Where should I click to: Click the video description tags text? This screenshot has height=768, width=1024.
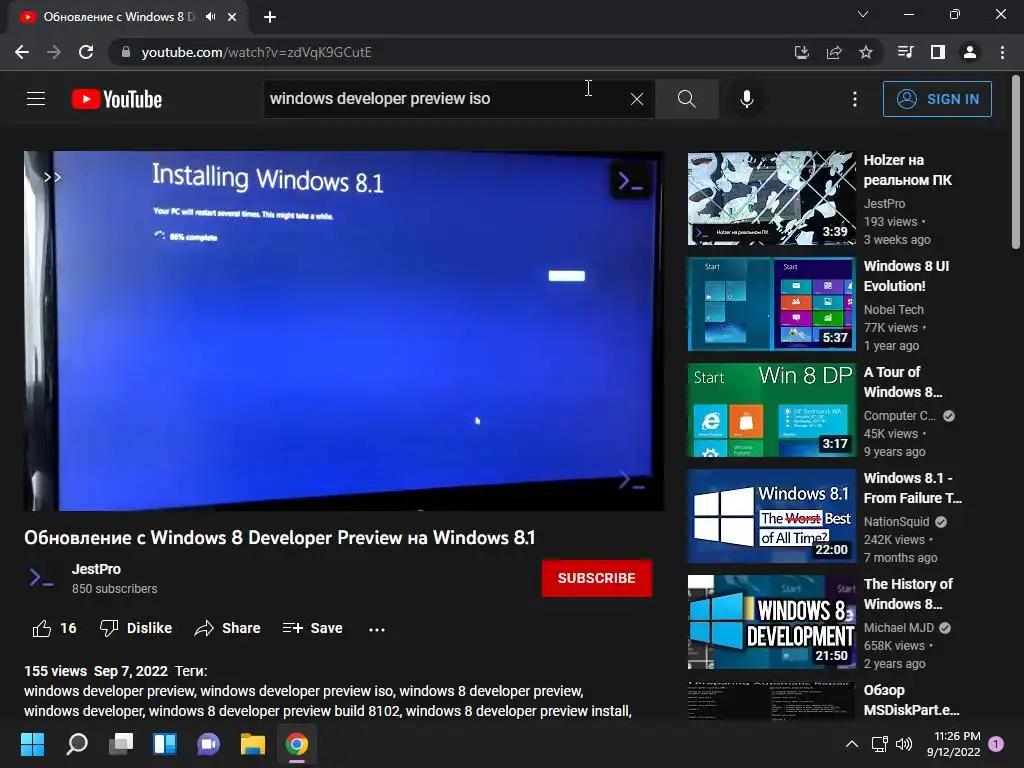coord(328,701)
